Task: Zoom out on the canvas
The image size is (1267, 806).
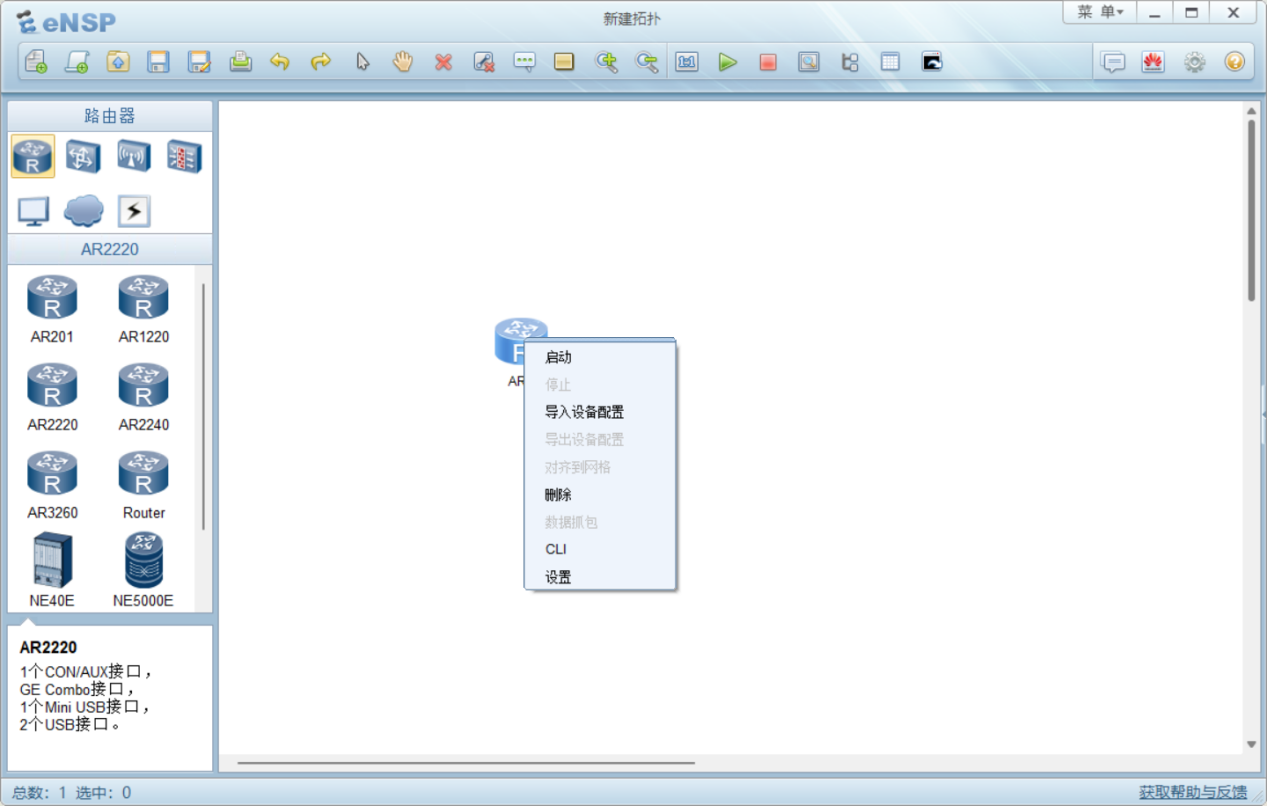Action: click(647, 62)
